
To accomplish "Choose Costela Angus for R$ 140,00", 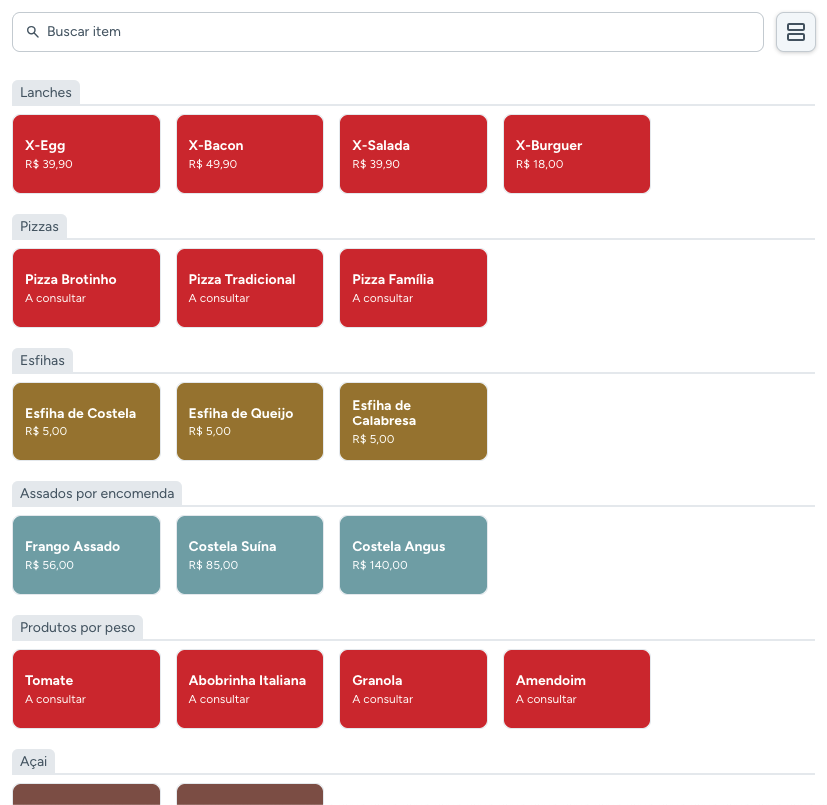I will (413, 555).
